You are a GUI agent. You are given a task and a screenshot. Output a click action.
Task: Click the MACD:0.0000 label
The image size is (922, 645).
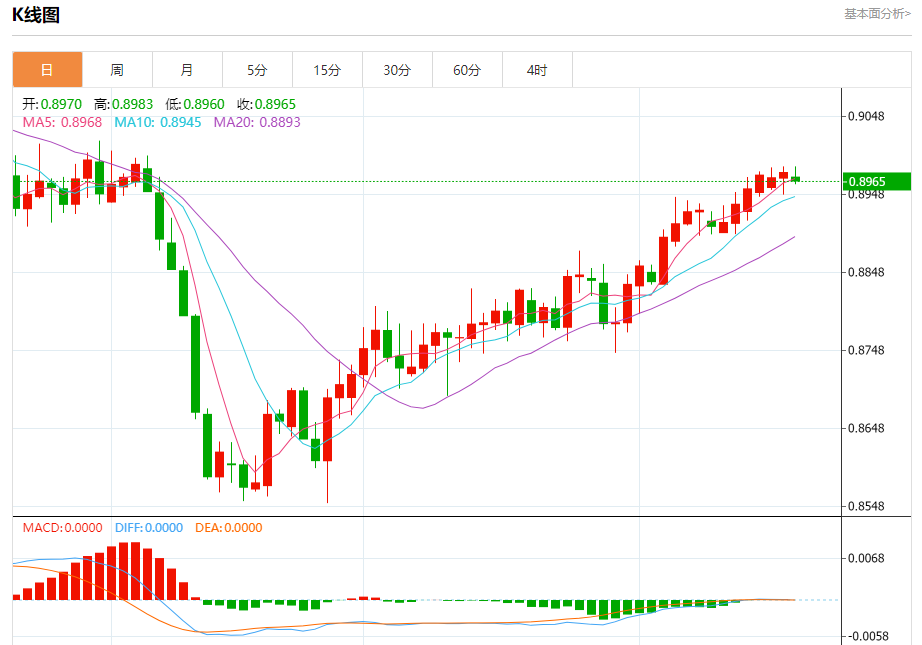[62, 527]
